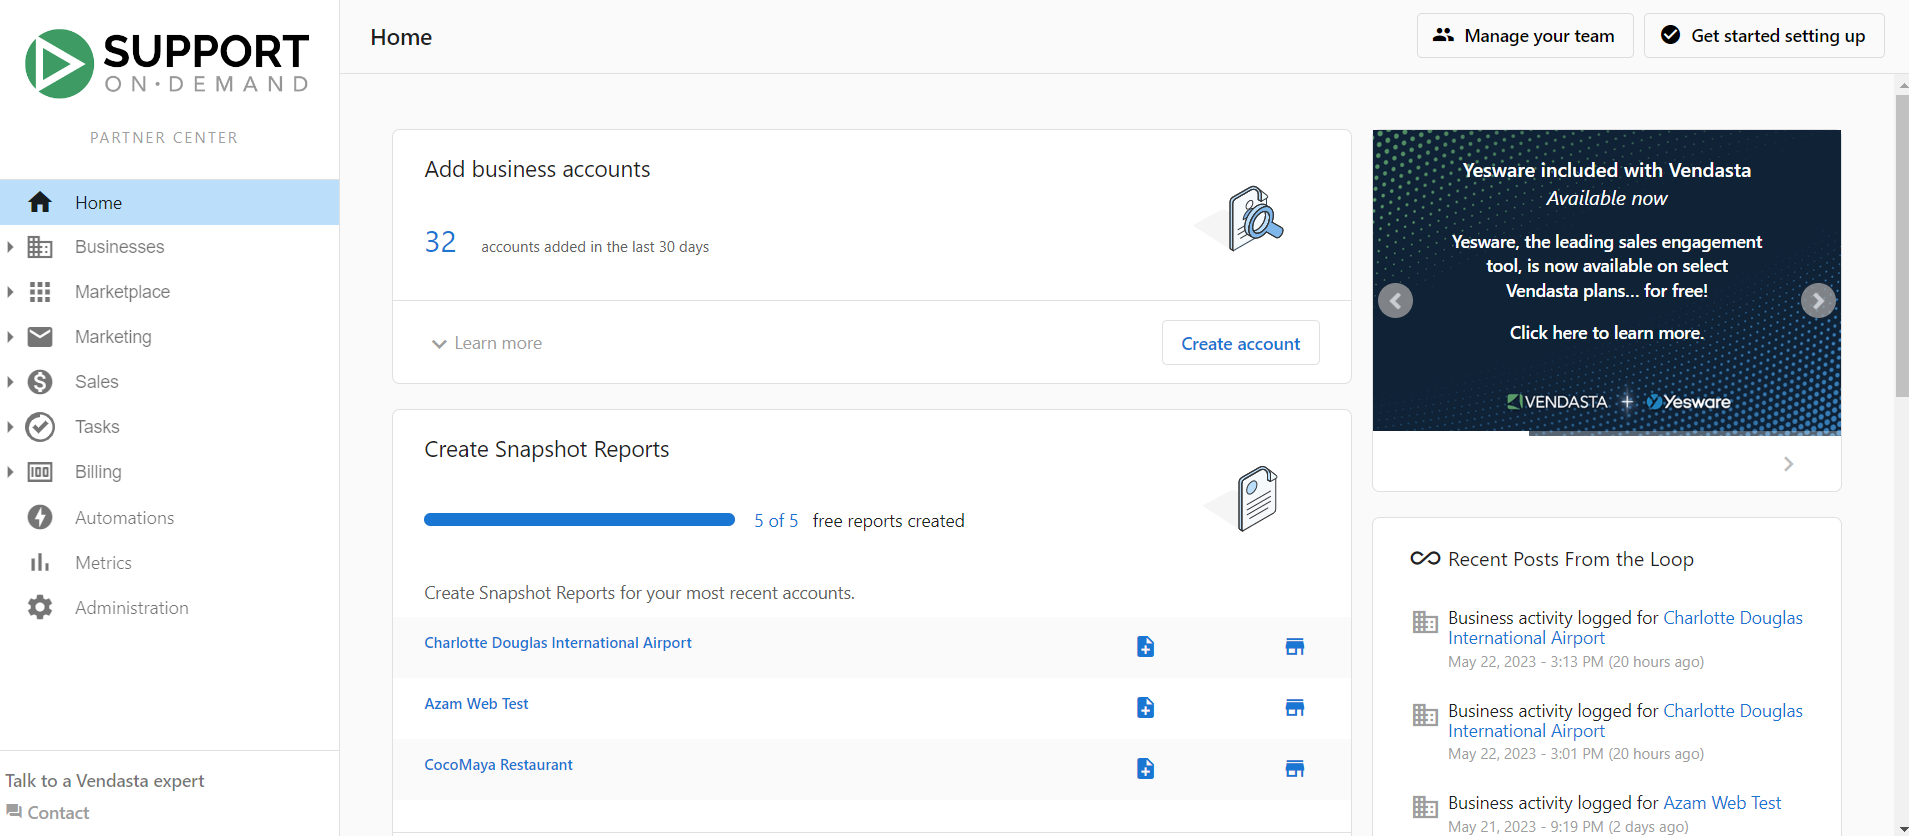Click the Support On Demand logo

pos(167,63)
